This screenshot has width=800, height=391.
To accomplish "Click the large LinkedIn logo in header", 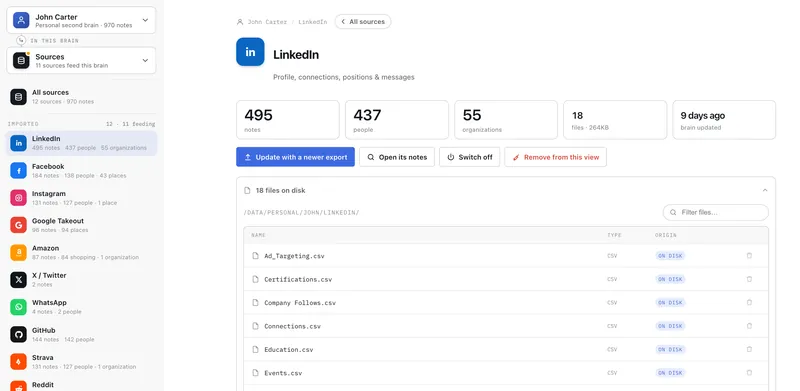I will pyautogui.click(x=250, y=52).
